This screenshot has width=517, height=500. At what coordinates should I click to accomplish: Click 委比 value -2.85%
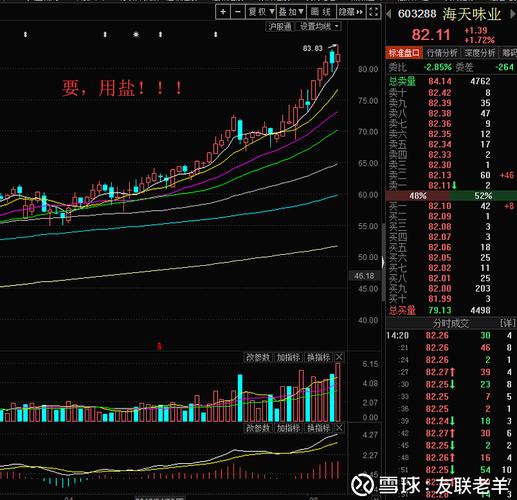[x=437, y=67]
